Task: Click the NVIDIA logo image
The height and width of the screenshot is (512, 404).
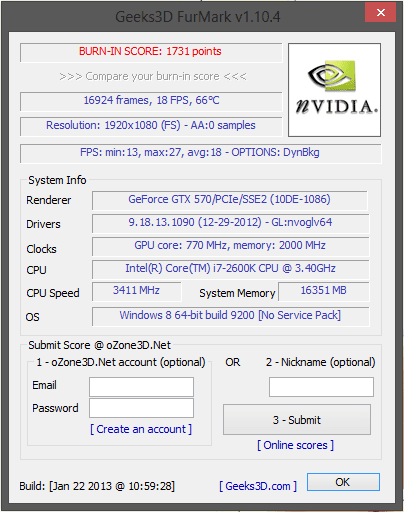Action: pos(334,90)
